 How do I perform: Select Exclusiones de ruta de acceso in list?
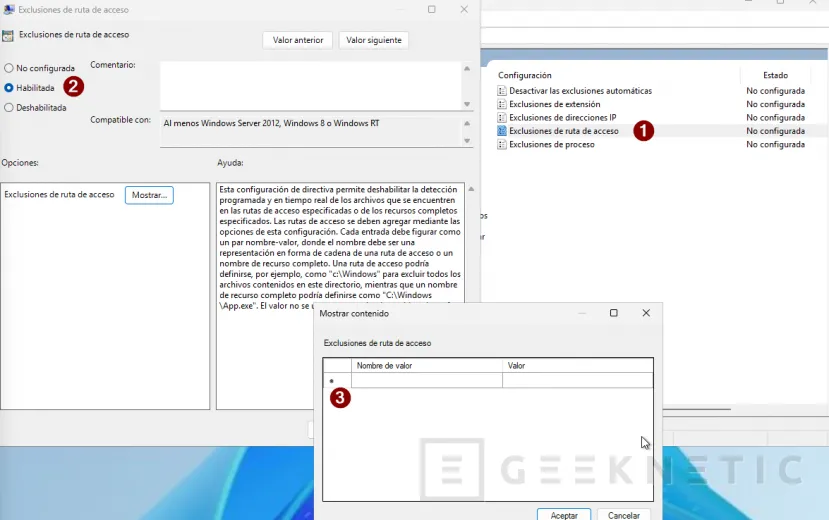point(564,131)
